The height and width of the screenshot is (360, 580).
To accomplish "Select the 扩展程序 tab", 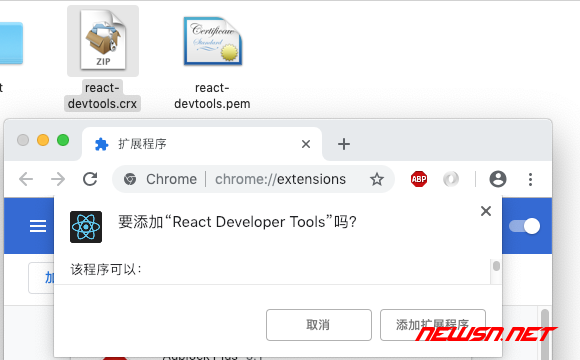I will point(202,144).
